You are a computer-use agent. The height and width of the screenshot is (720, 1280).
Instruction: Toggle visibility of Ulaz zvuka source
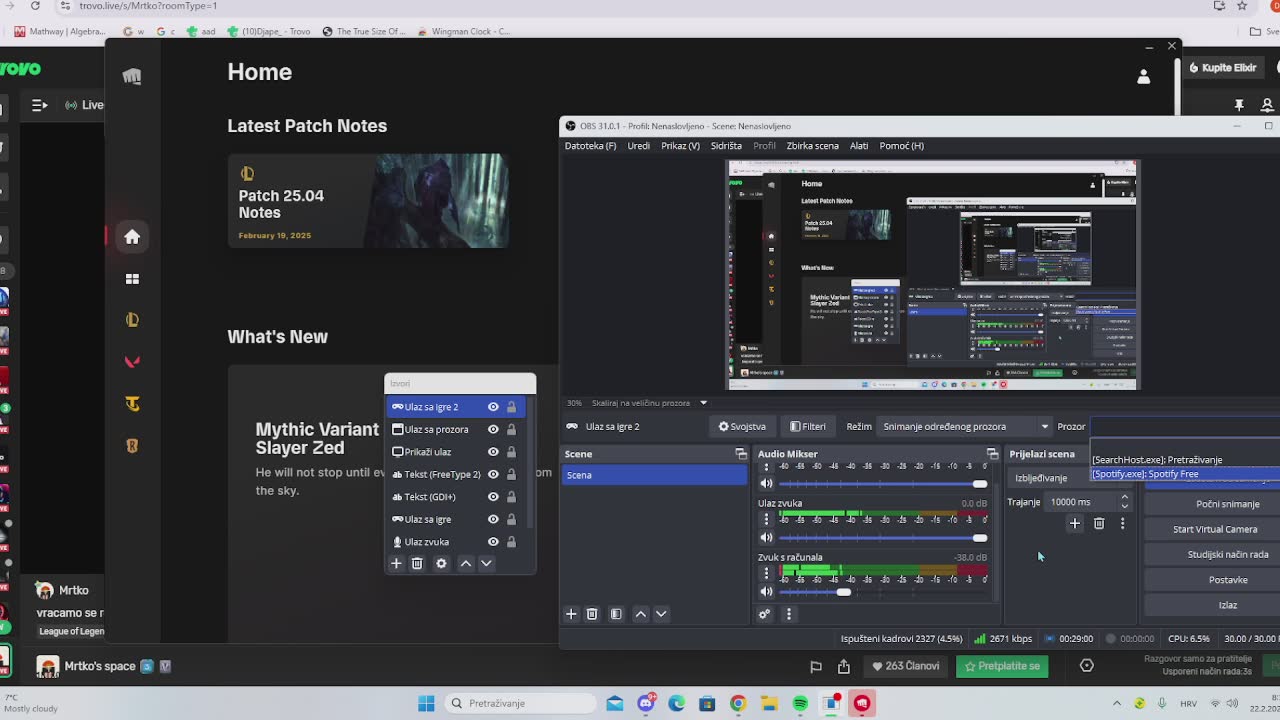493,542
